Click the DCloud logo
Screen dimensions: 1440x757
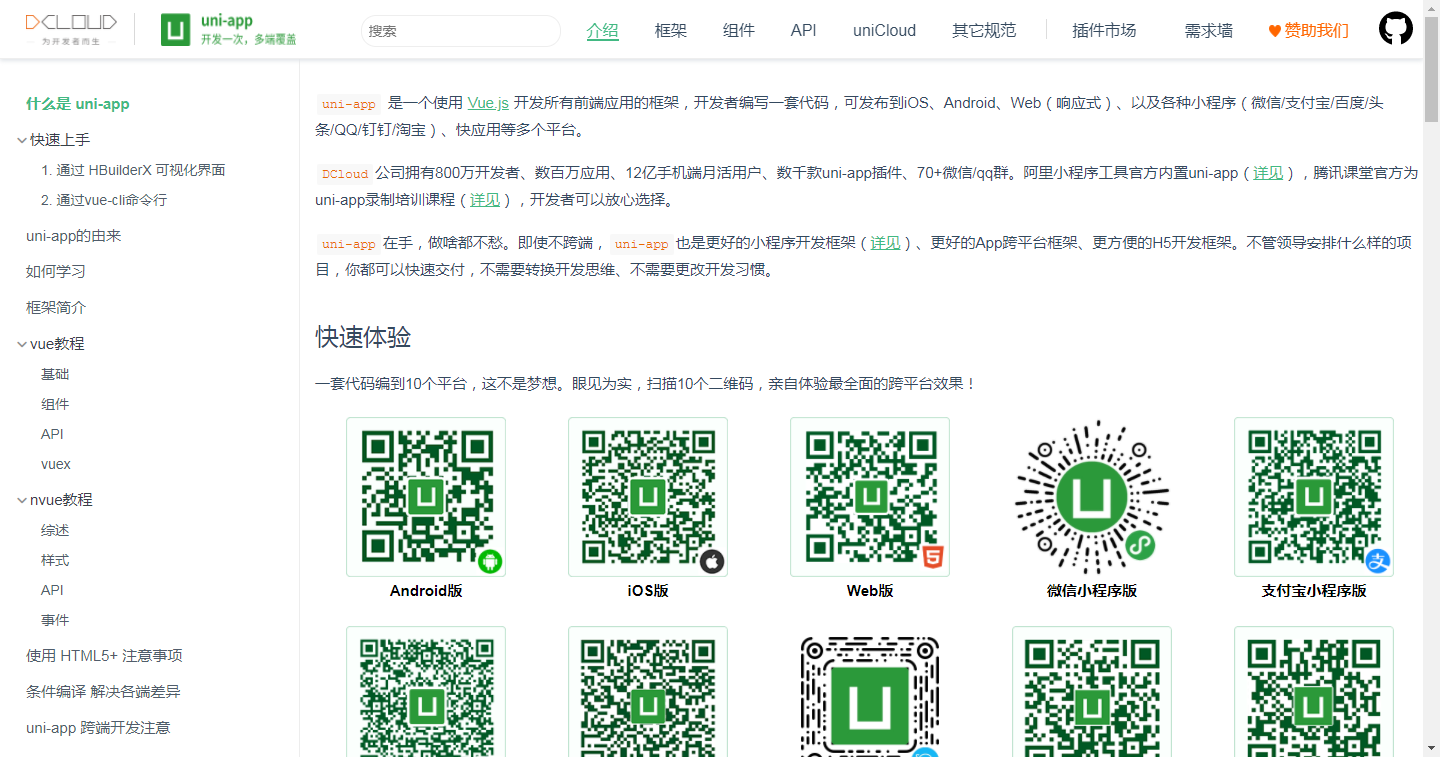[x=71, y=29]
